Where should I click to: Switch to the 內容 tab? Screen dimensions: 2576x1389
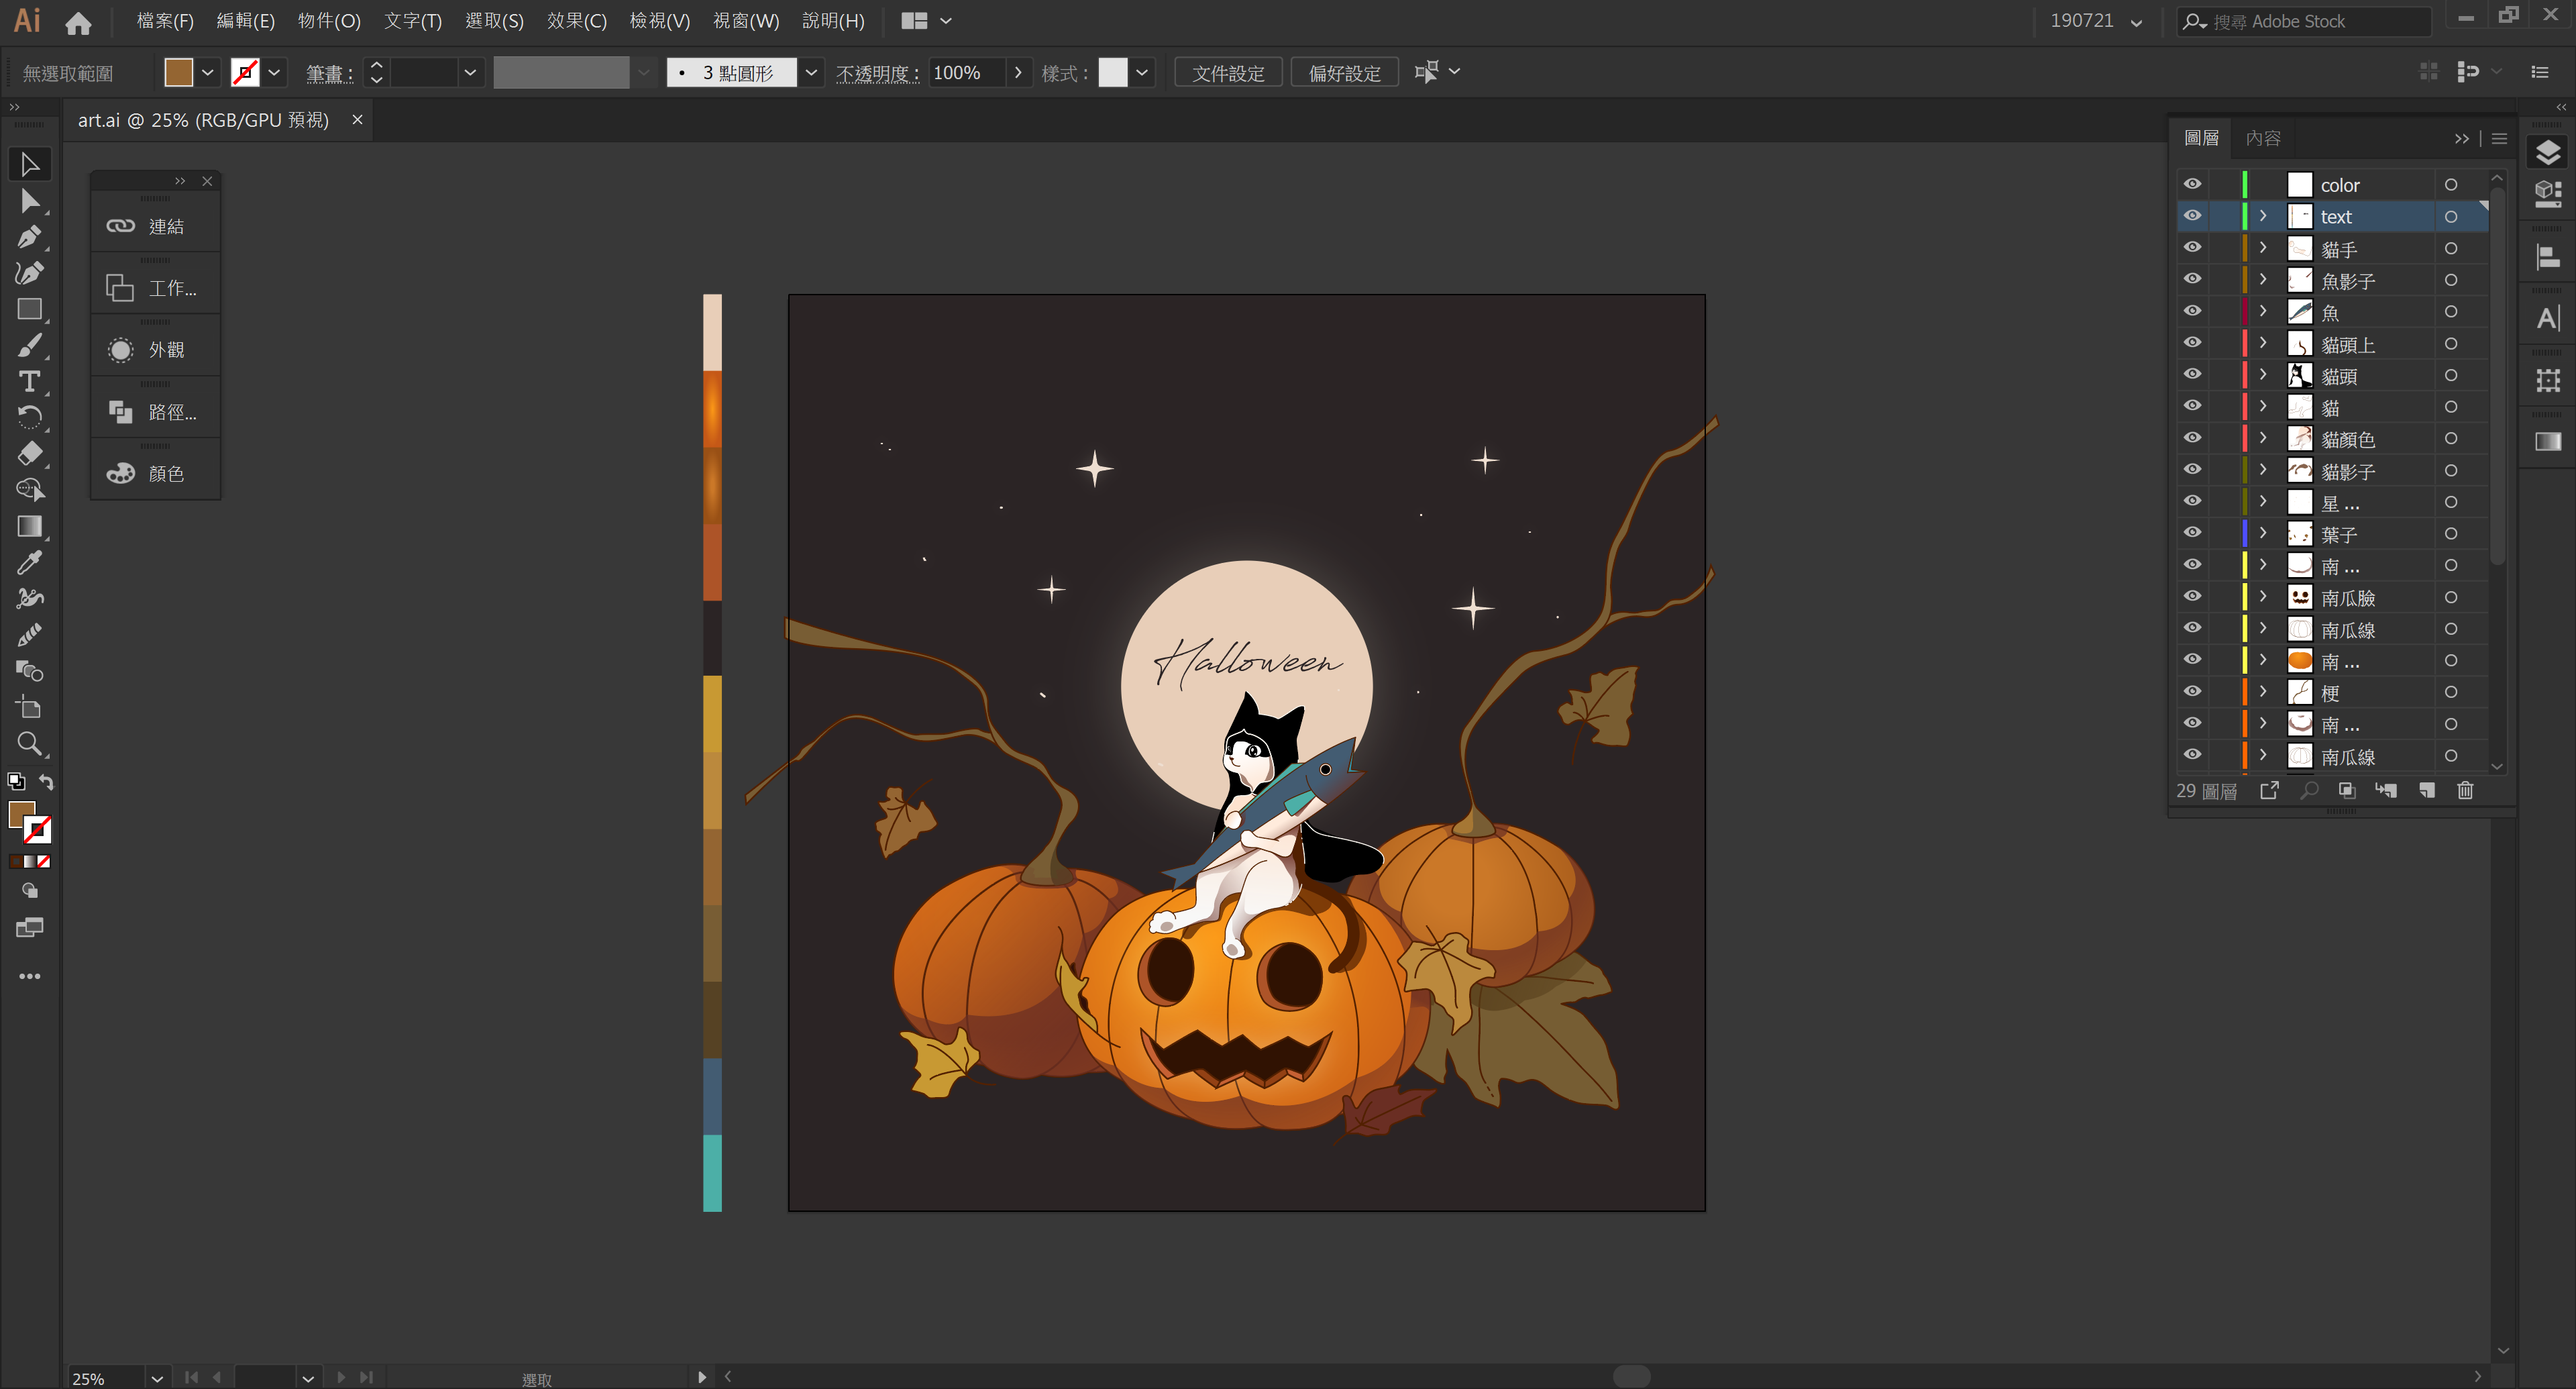[2263, 139]
